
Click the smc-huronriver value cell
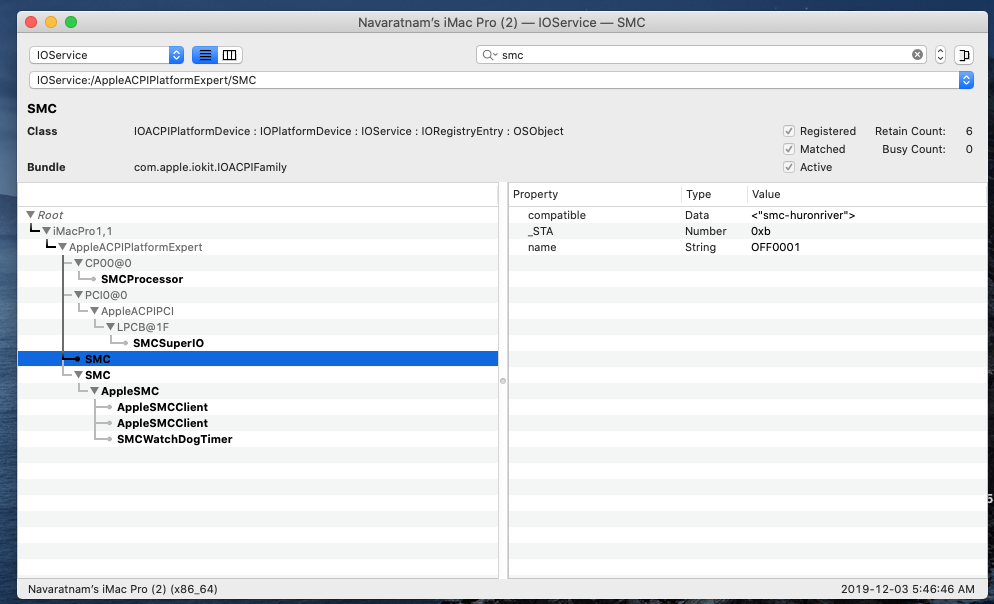click(803, 215)
